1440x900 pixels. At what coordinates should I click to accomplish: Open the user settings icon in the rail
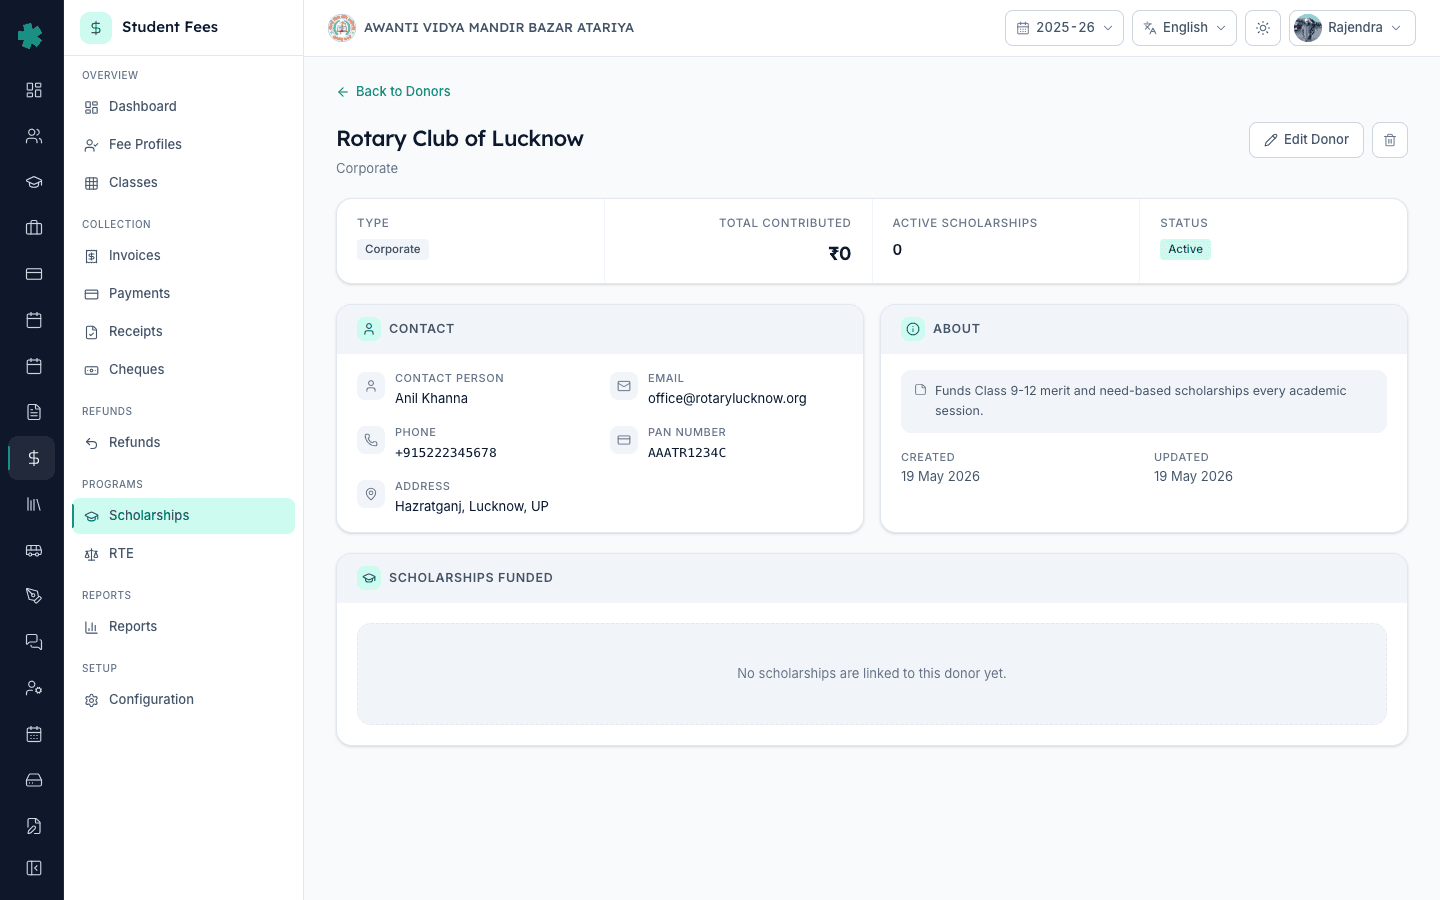(34, 688)
